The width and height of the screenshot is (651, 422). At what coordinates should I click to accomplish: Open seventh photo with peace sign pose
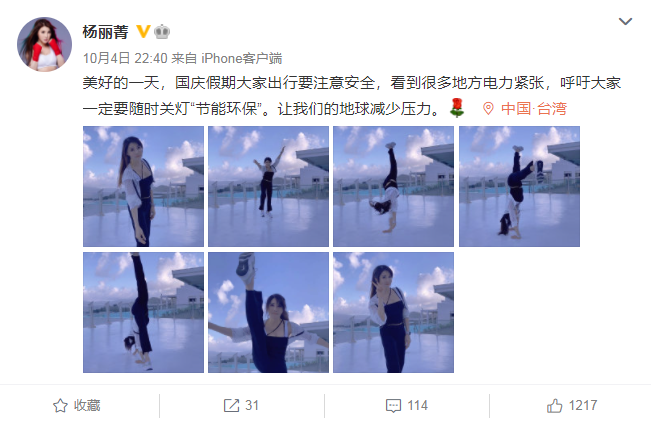pos(394,312)
